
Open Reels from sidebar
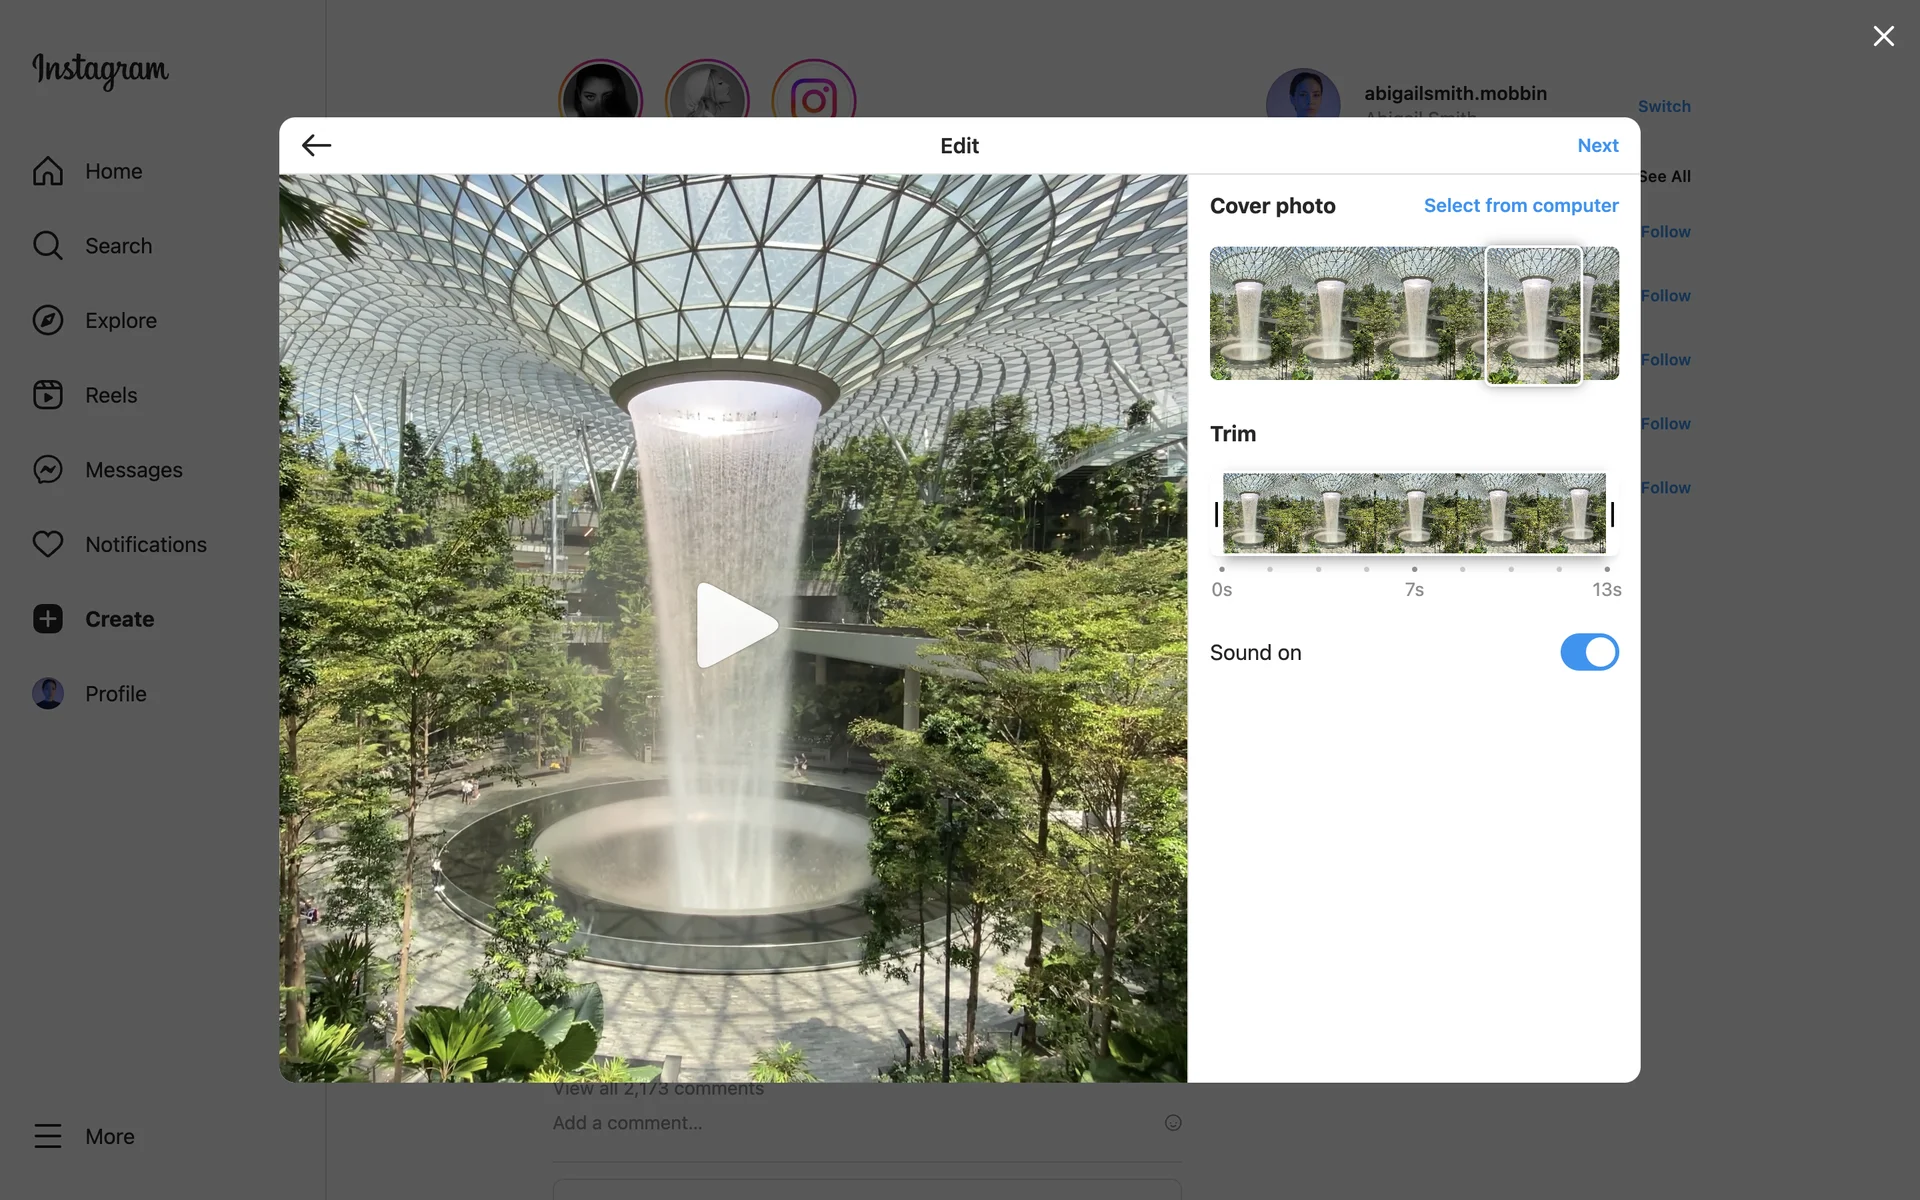48,395
